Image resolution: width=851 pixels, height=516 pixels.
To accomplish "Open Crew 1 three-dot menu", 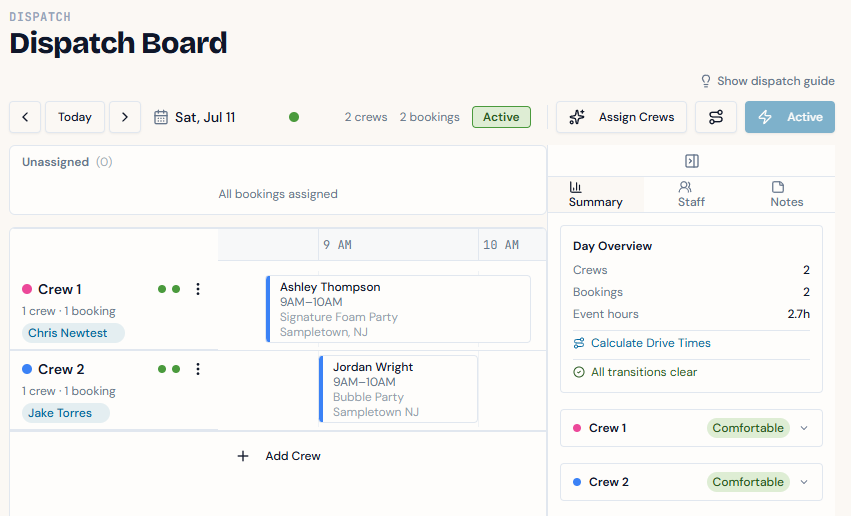I will [198, 289].
